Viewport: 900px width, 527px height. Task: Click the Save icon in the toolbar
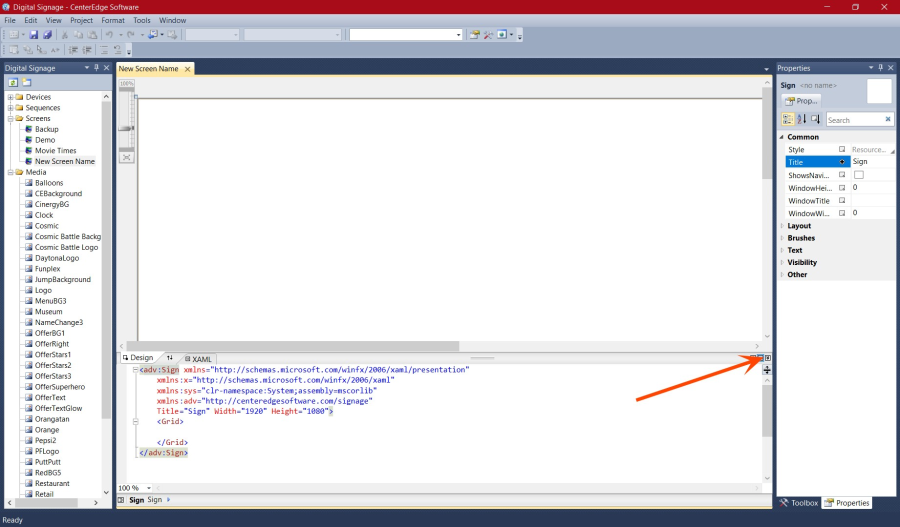click(33, 35)
